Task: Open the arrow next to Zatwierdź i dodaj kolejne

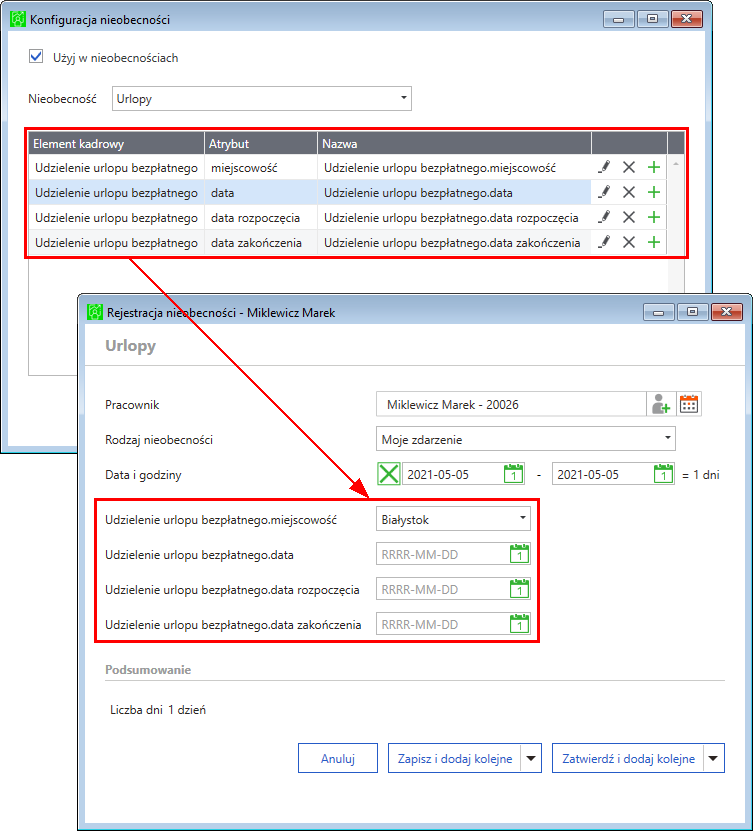Action: pyautogui.click(x=713, y=758)
